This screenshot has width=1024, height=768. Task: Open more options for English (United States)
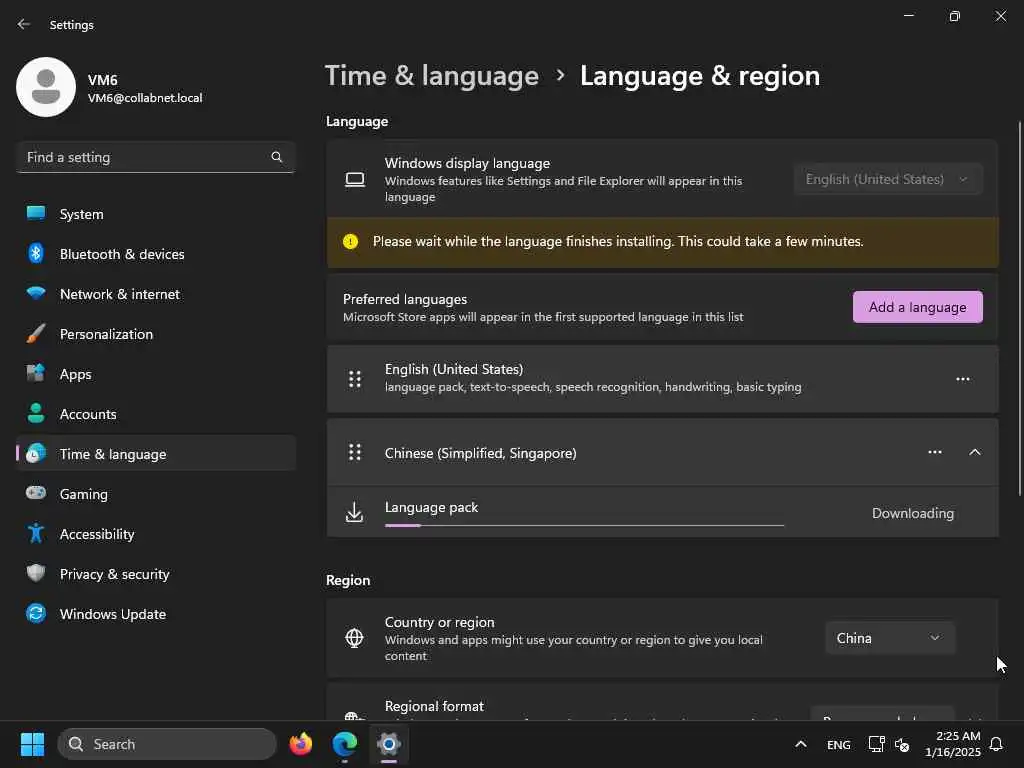coord(963,379)
